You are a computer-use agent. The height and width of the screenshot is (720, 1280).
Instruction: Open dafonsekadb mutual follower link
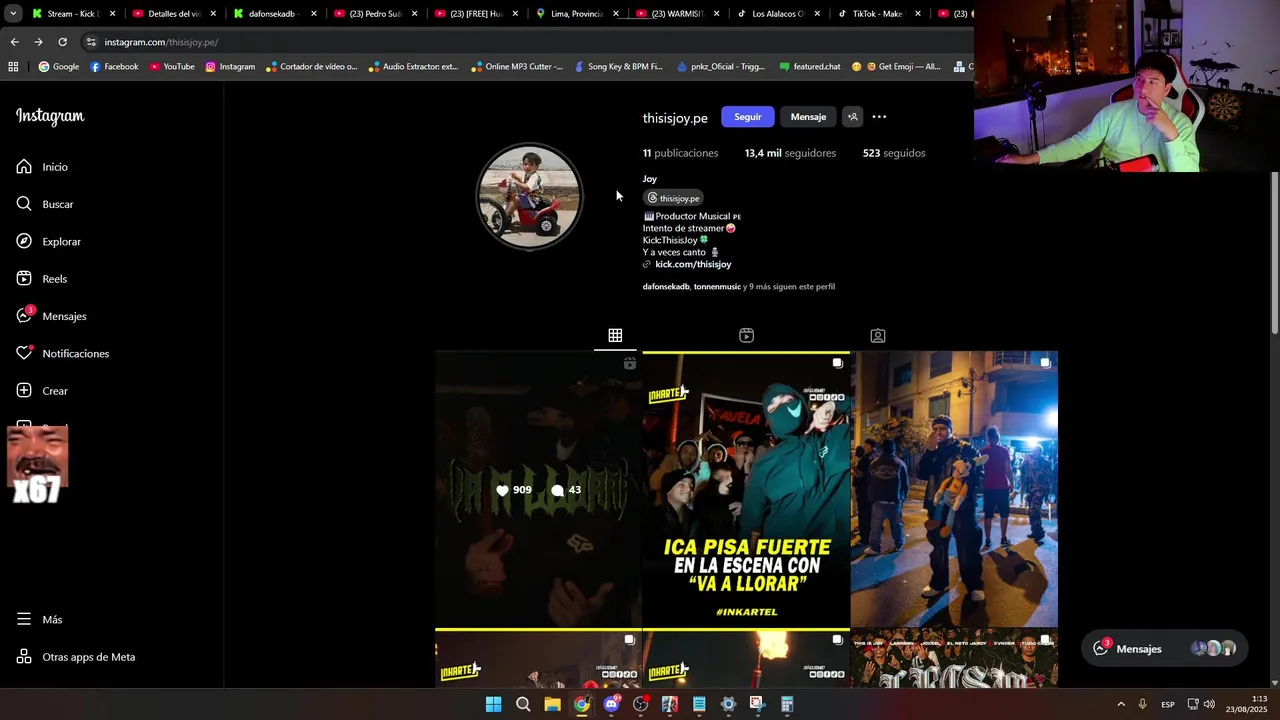[665, 287]
